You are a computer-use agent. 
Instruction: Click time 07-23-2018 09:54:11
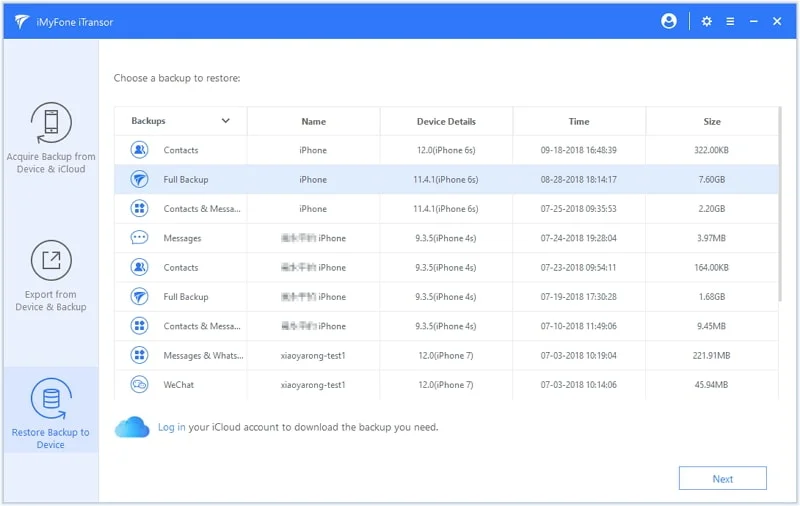579,267
